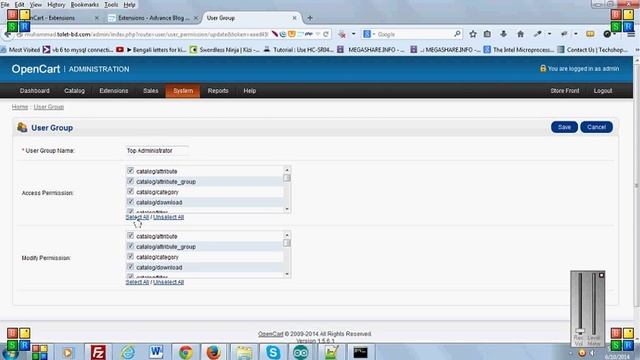Viewport: 640px width, 360px height.
Task: Open the Firefox downloads arrow icon
Action: pos(504,34)
